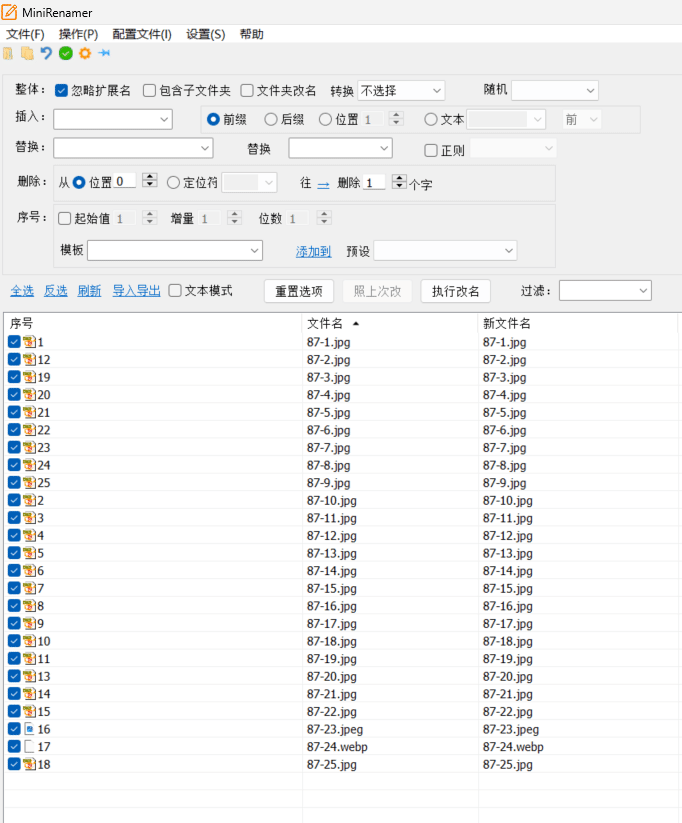Select the delete 从 位置 radio button
Image resolution: width=682 pixels, height=823 pixels.
[x=79, y=183]
